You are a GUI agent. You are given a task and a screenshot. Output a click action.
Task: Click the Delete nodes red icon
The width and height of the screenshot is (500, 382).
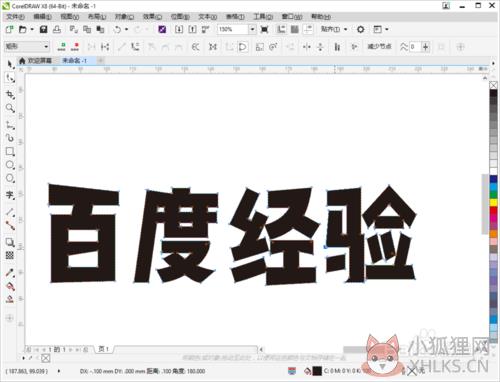tap(75, 47)
